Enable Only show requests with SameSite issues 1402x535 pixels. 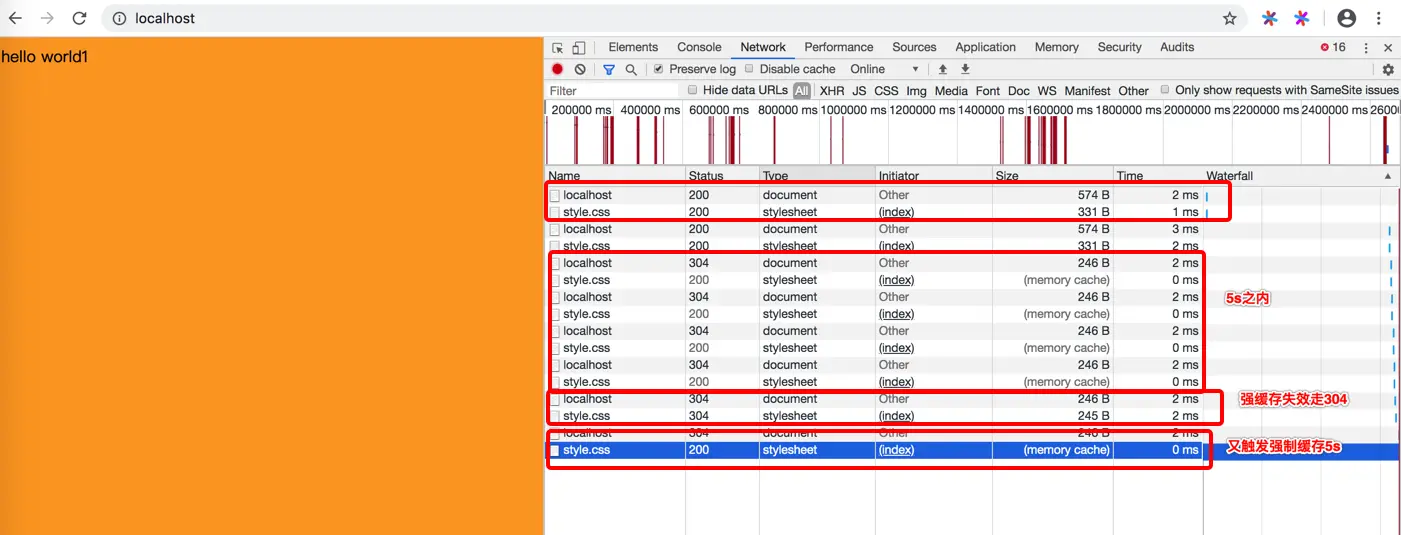tap(1165, 90)
